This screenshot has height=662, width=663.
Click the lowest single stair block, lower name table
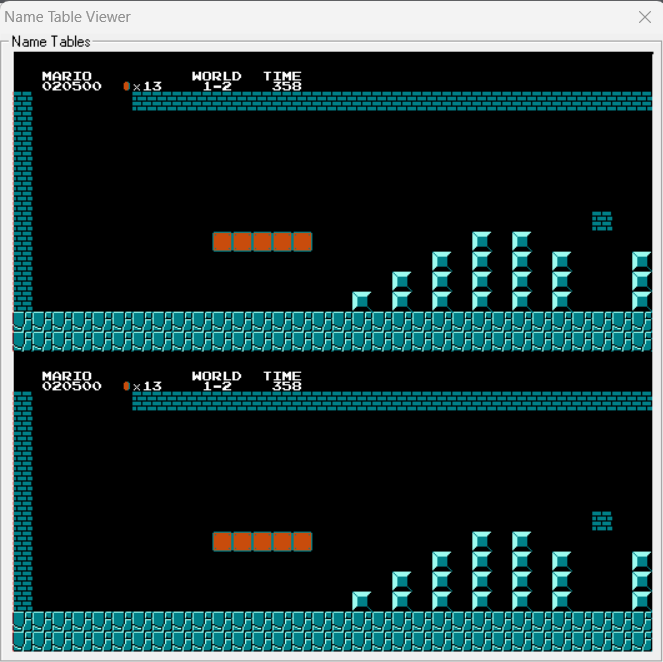(362, 601)
